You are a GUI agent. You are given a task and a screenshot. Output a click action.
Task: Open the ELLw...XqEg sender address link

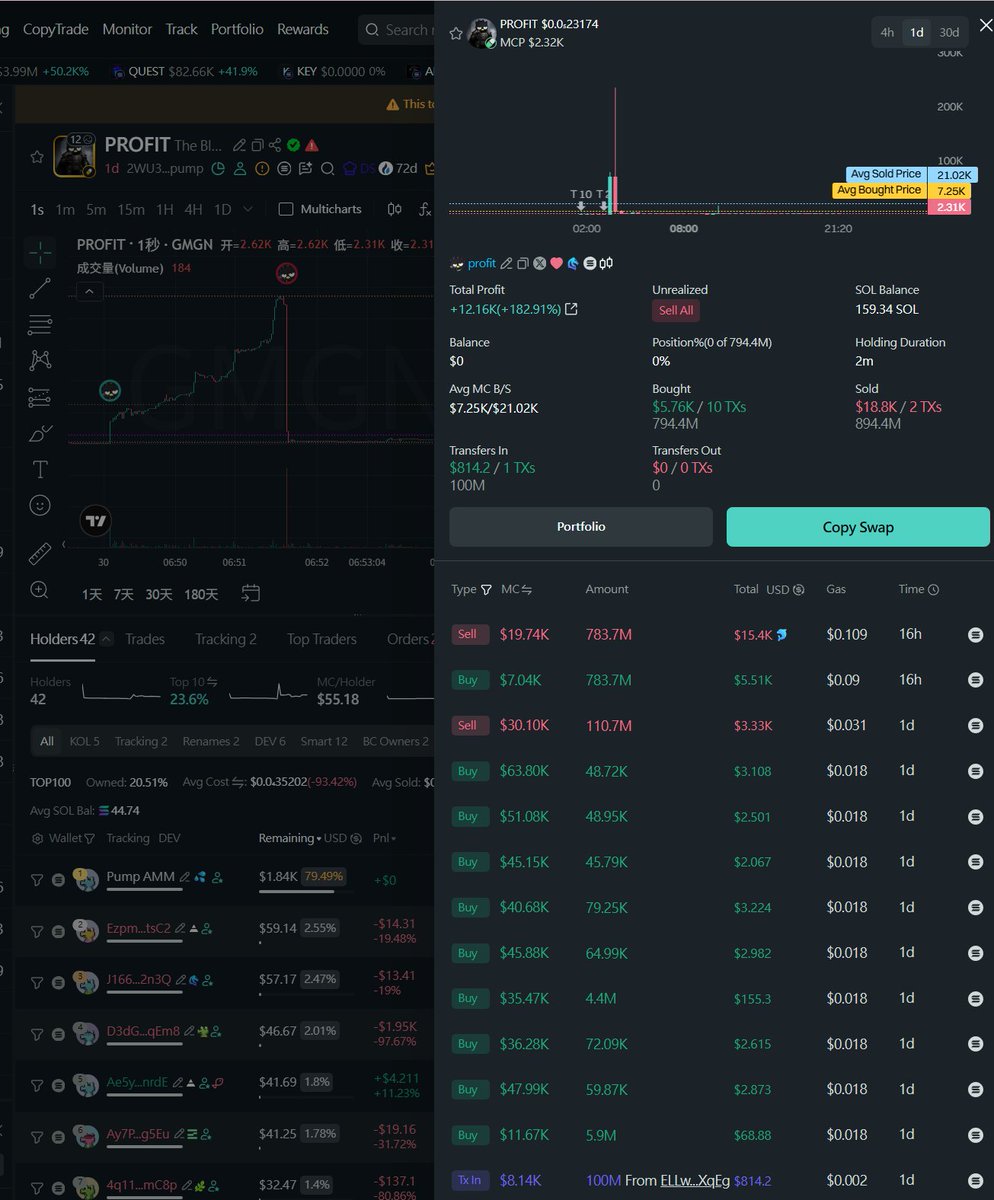[694, 1181]
